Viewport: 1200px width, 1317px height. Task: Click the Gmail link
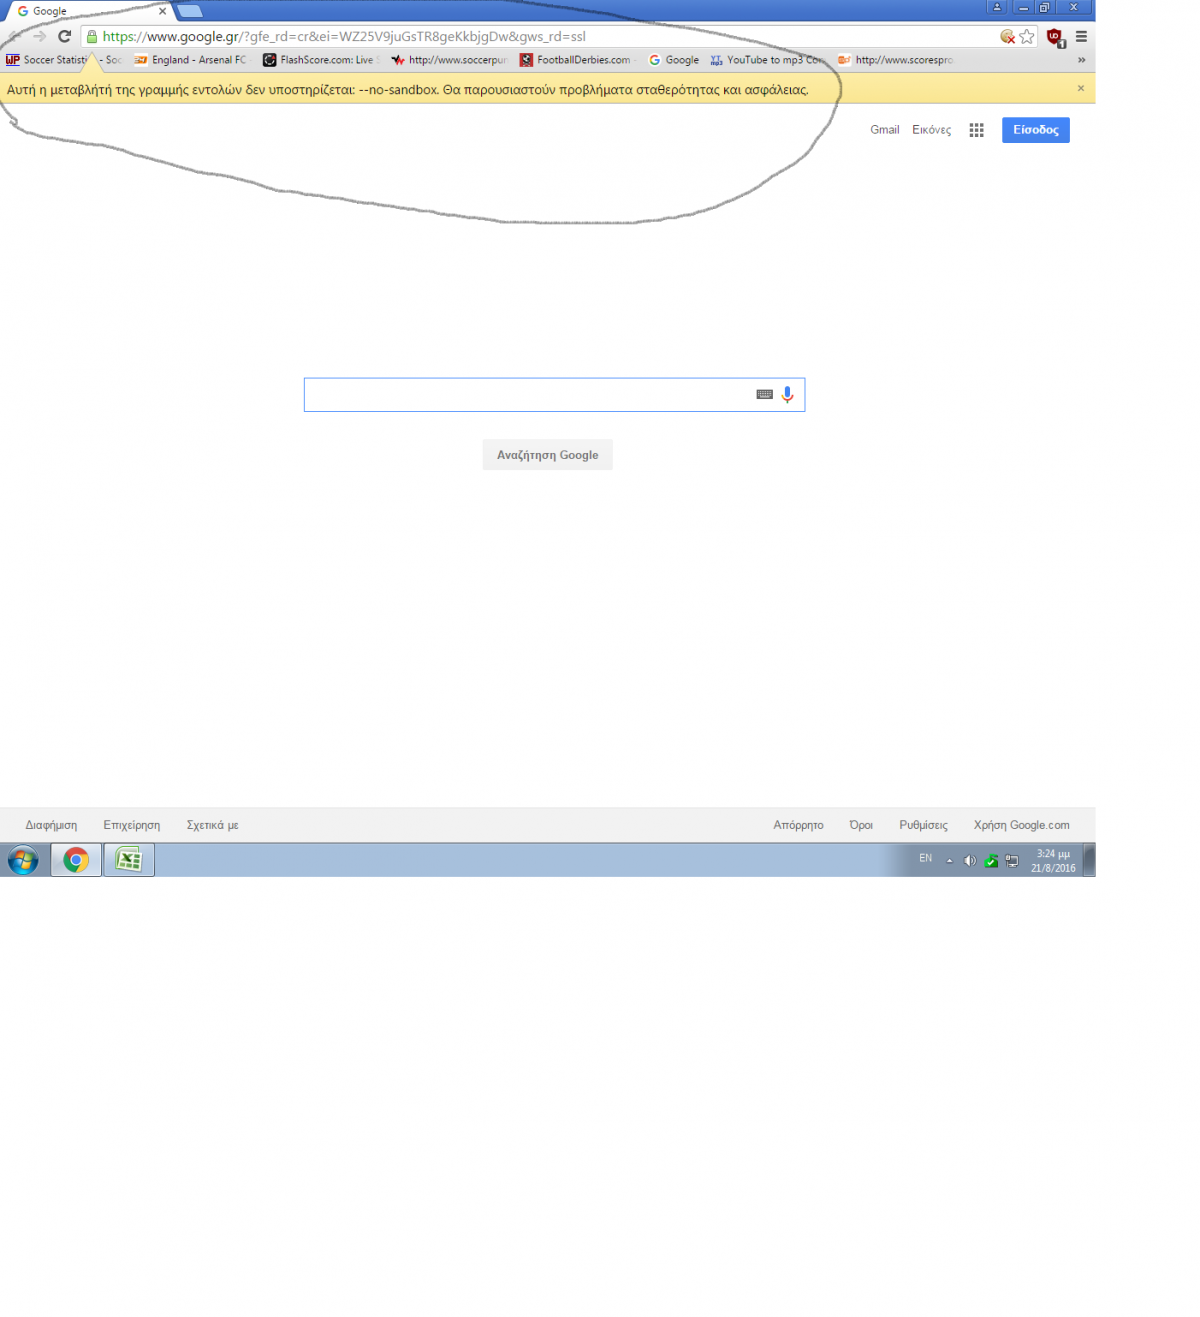(884, 130)
